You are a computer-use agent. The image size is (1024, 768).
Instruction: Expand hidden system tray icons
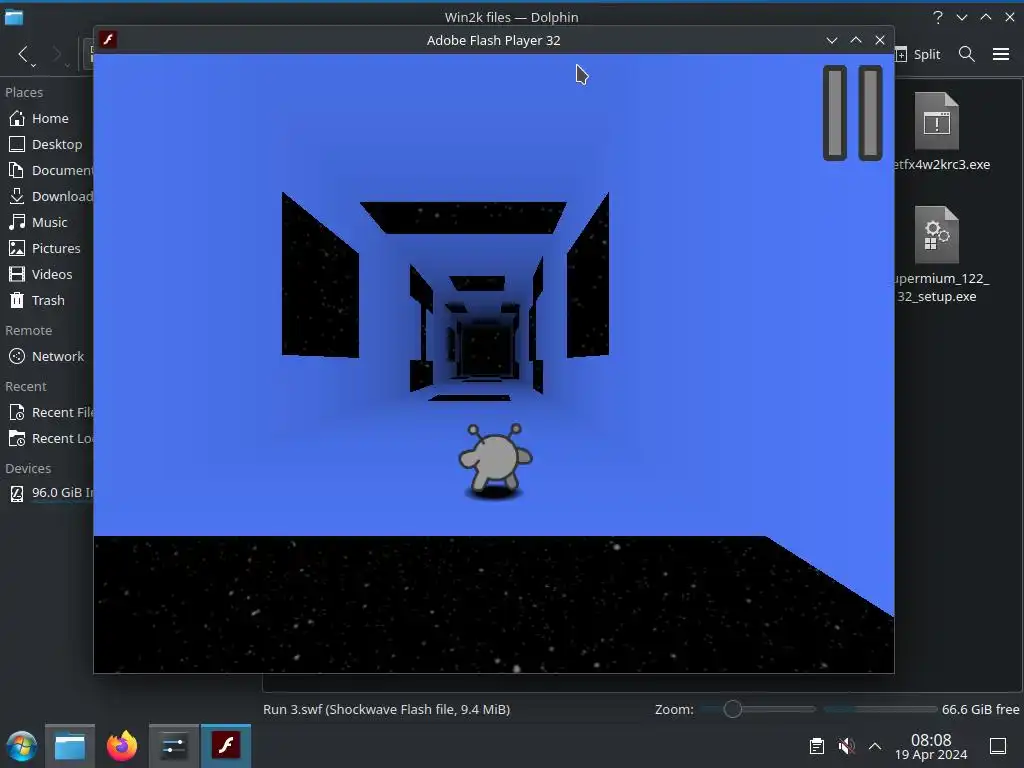click(875, 746)
